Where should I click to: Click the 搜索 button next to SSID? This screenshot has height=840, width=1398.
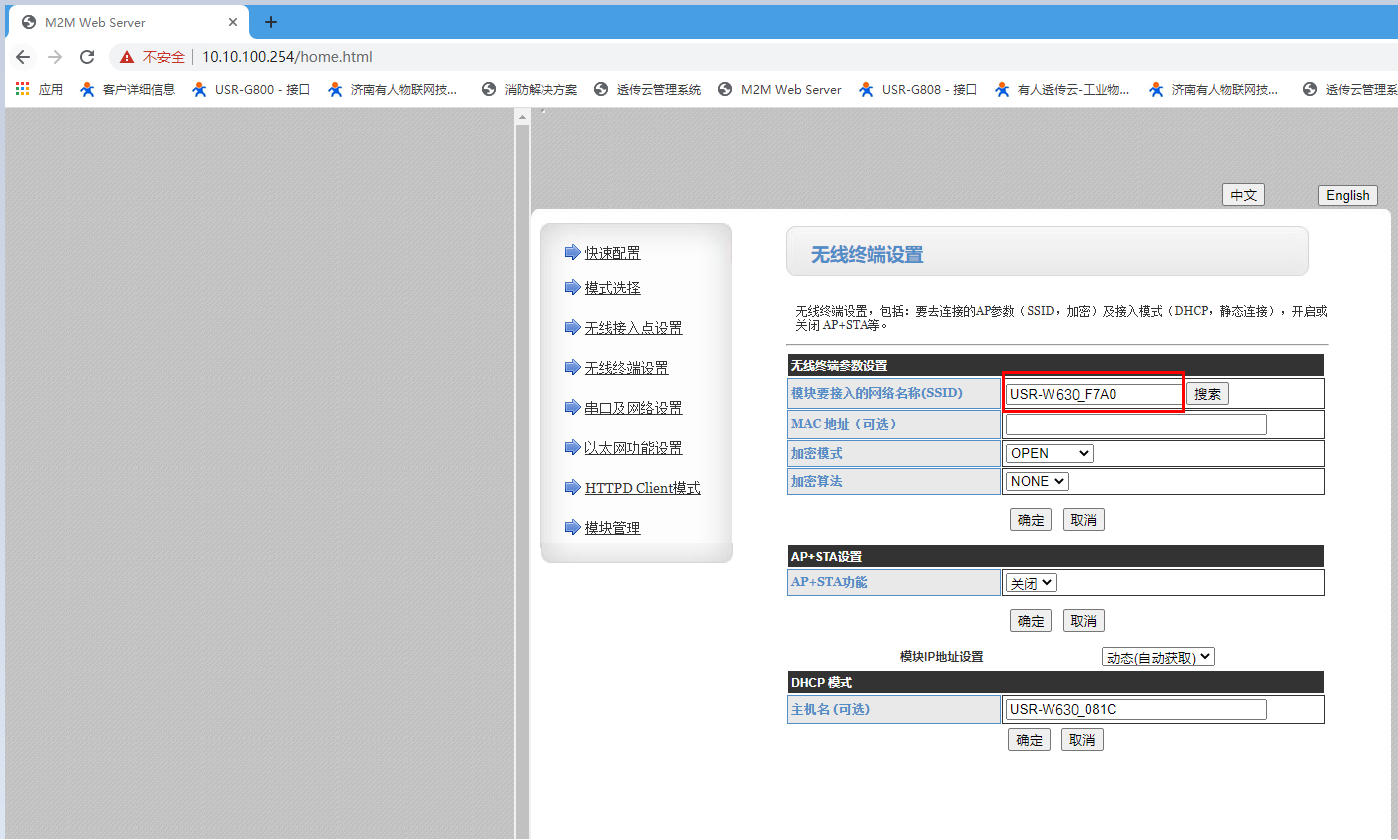point(1207,394)
